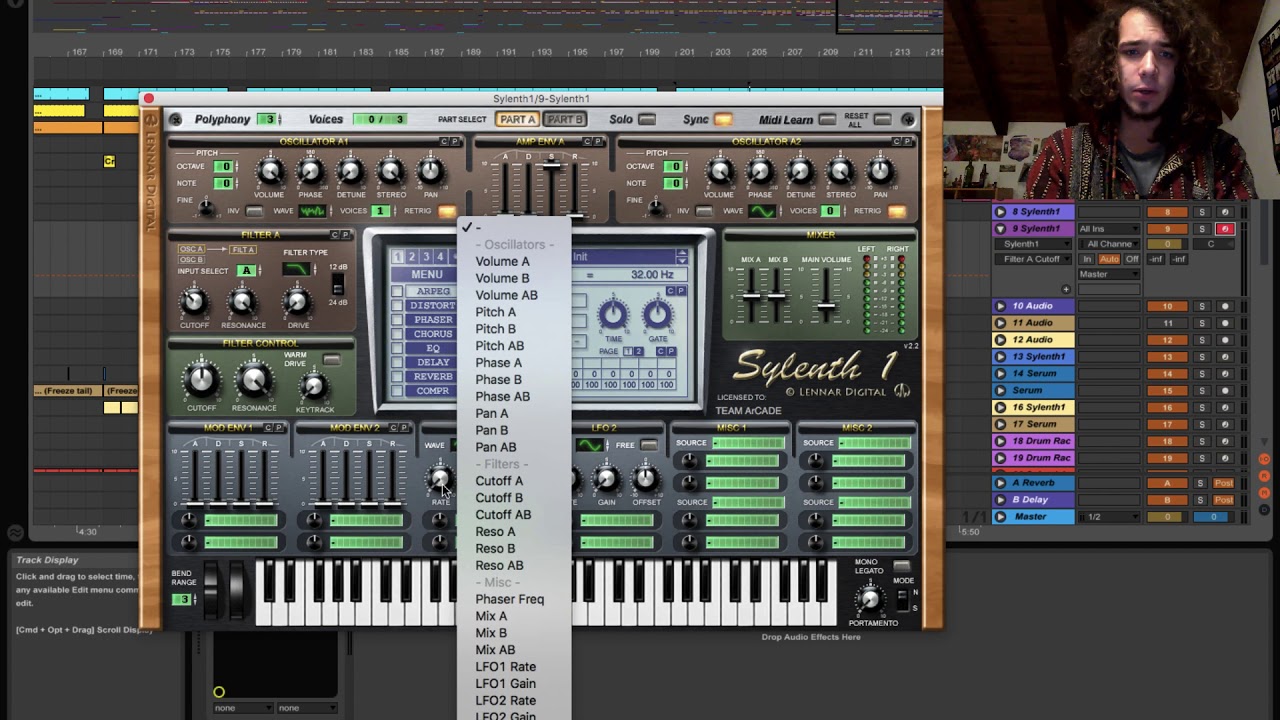
Task: Toggle the Solo switch
Action: click(647, 120)
